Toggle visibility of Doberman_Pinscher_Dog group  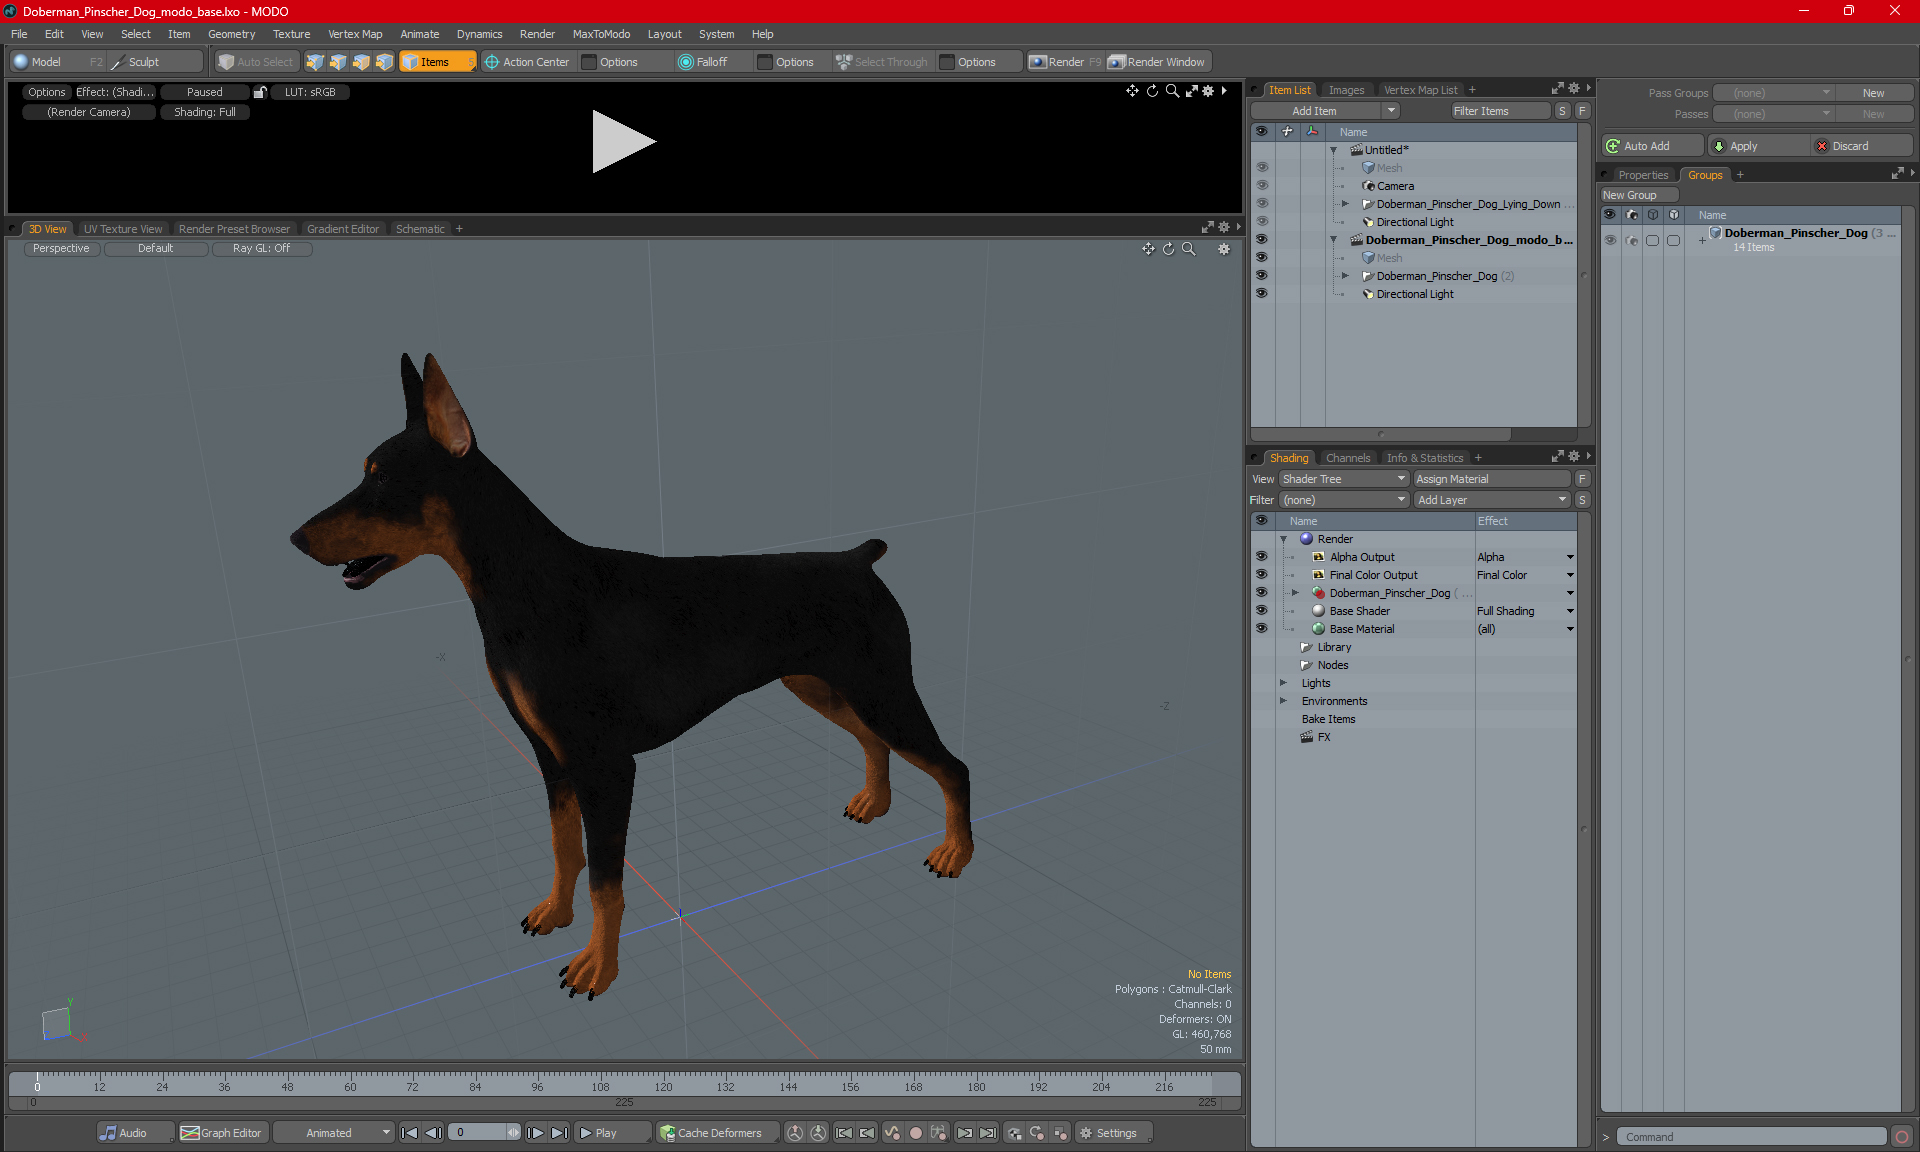(1610, 240)
